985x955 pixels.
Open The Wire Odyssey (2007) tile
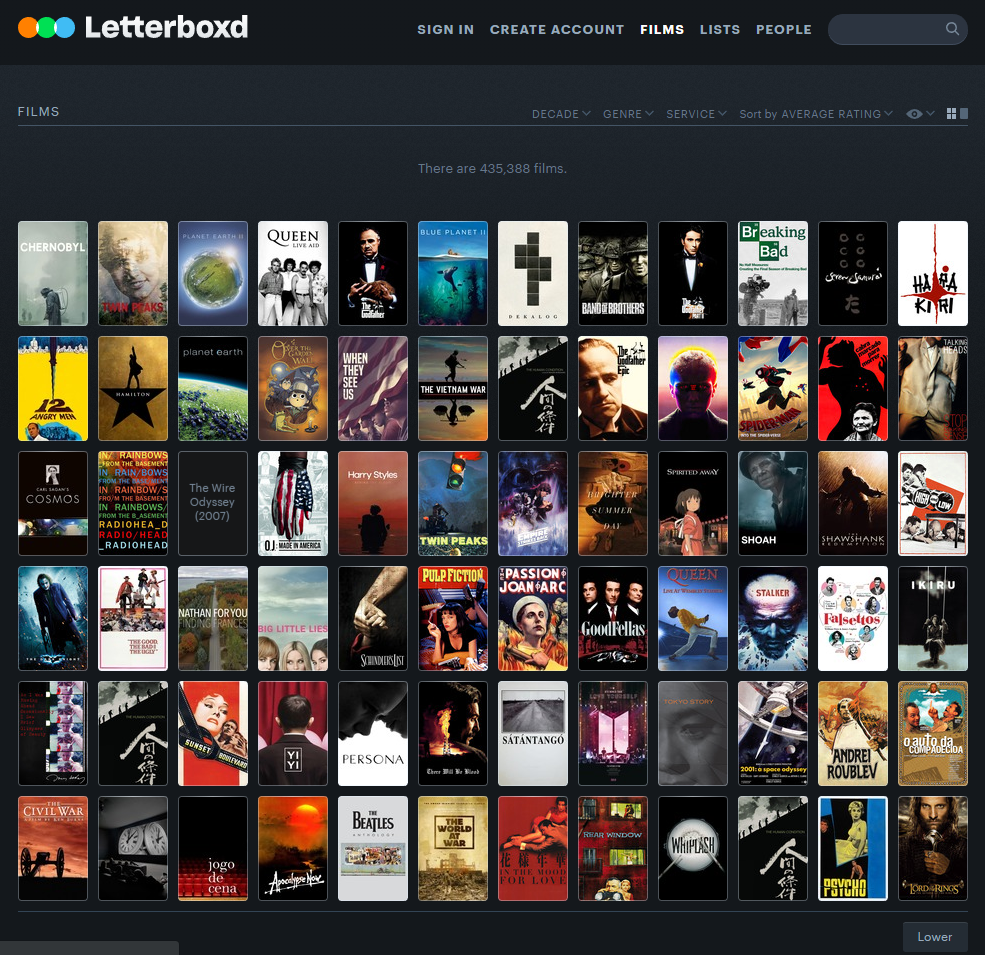[213, 503]
